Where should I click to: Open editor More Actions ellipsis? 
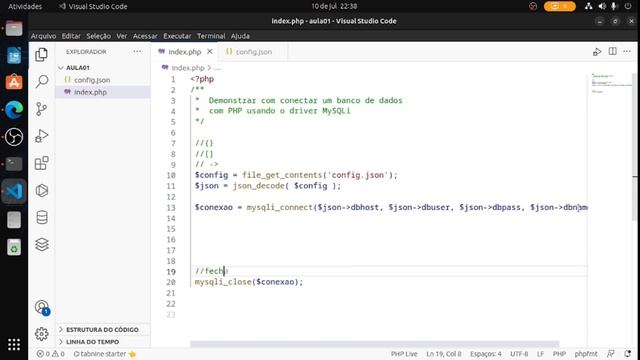point(627,51)
